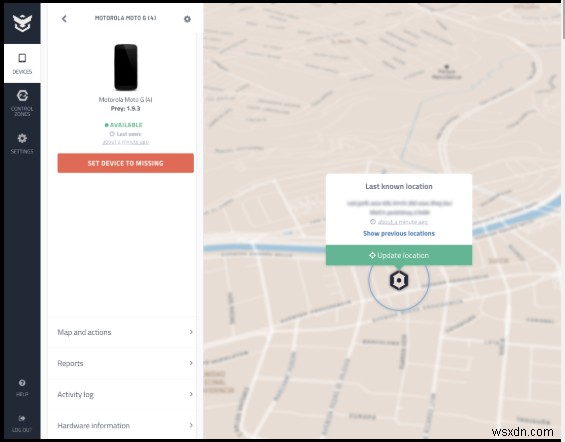This screenshot has height=442, width=565.
Task: Click 'Motorola Moto G (4)' name below phone
Action: [x=125, y=100]
